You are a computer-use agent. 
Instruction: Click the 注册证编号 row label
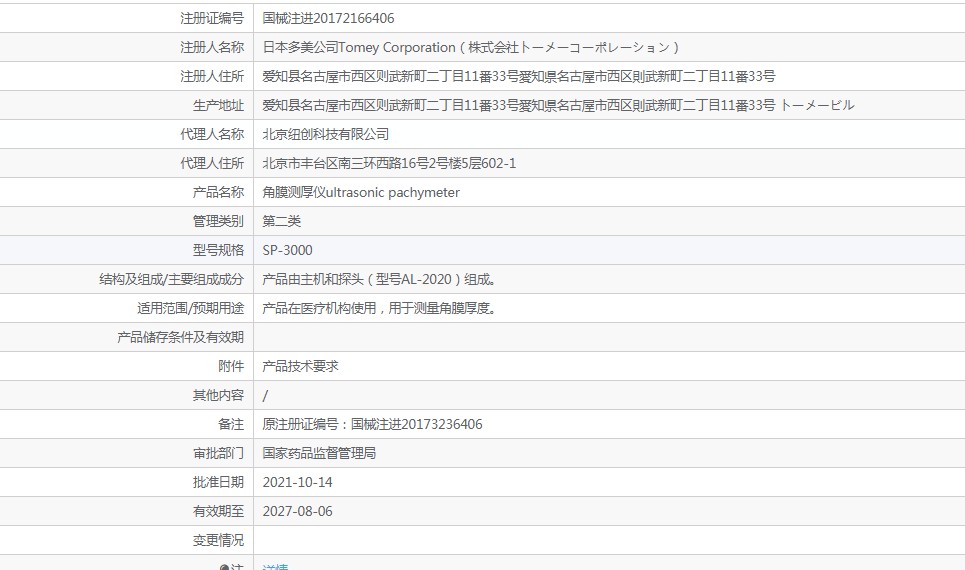click(212, 18)
